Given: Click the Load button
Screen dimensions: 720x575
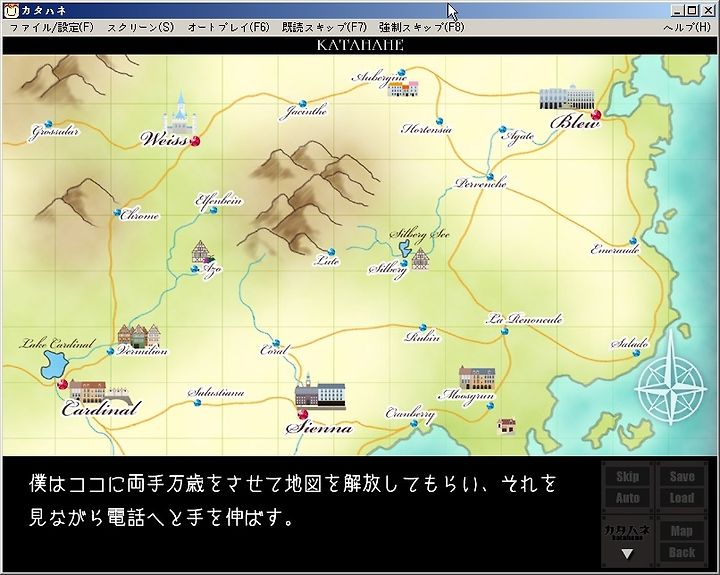Looking at the screenshot, I should [682, 498].
